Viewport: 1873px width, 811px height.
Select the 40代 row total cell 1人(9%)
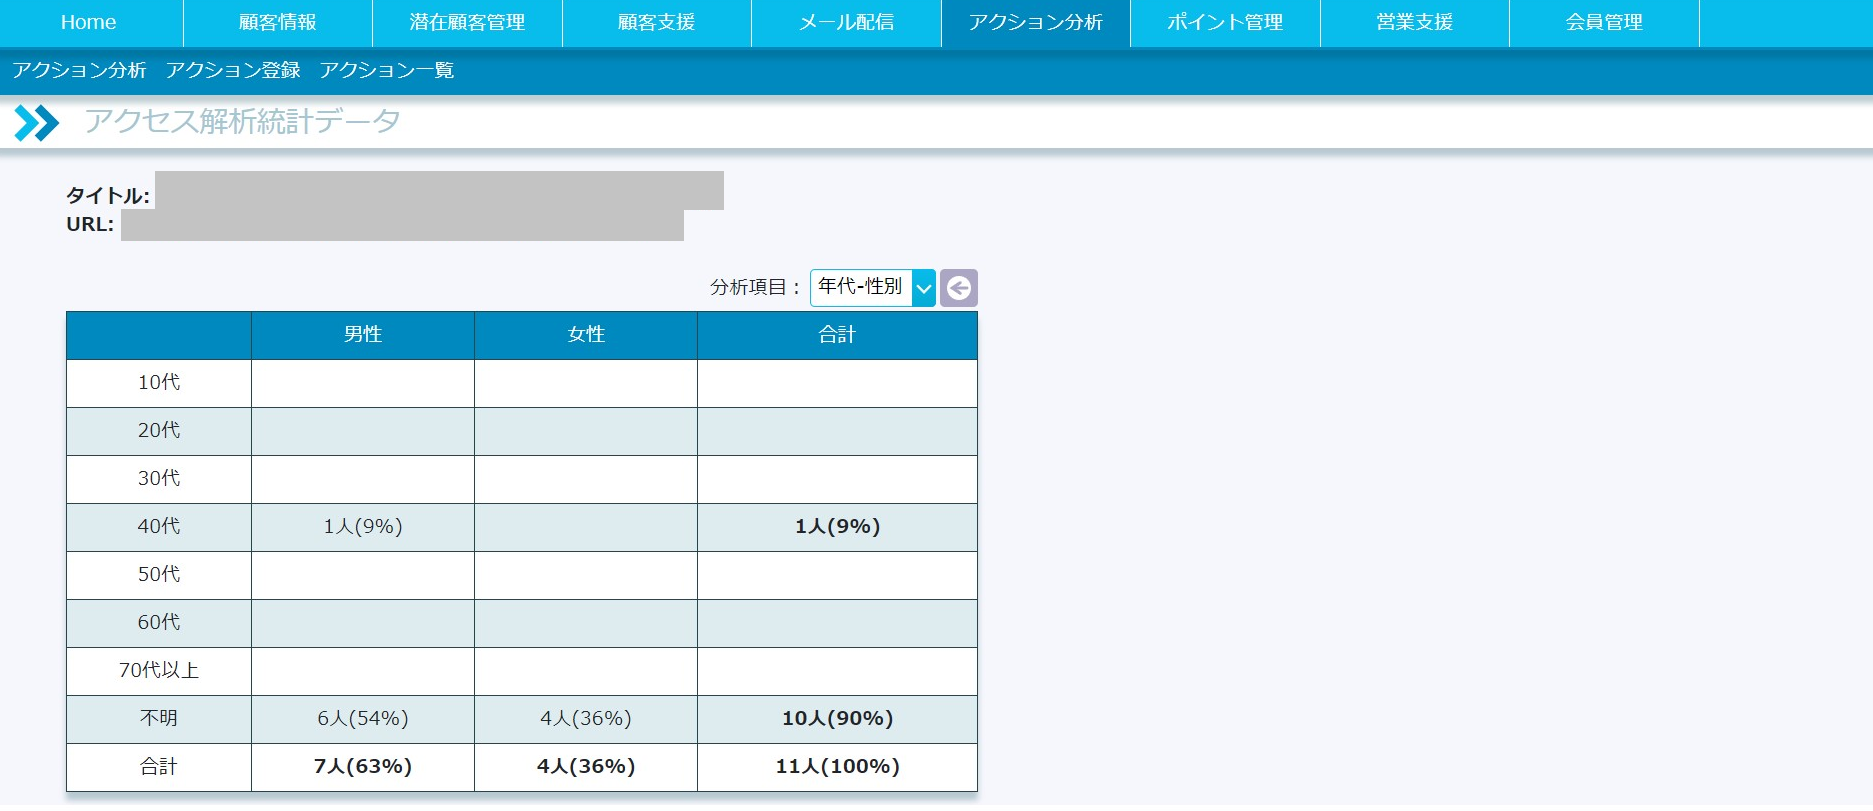click(837, 527)
